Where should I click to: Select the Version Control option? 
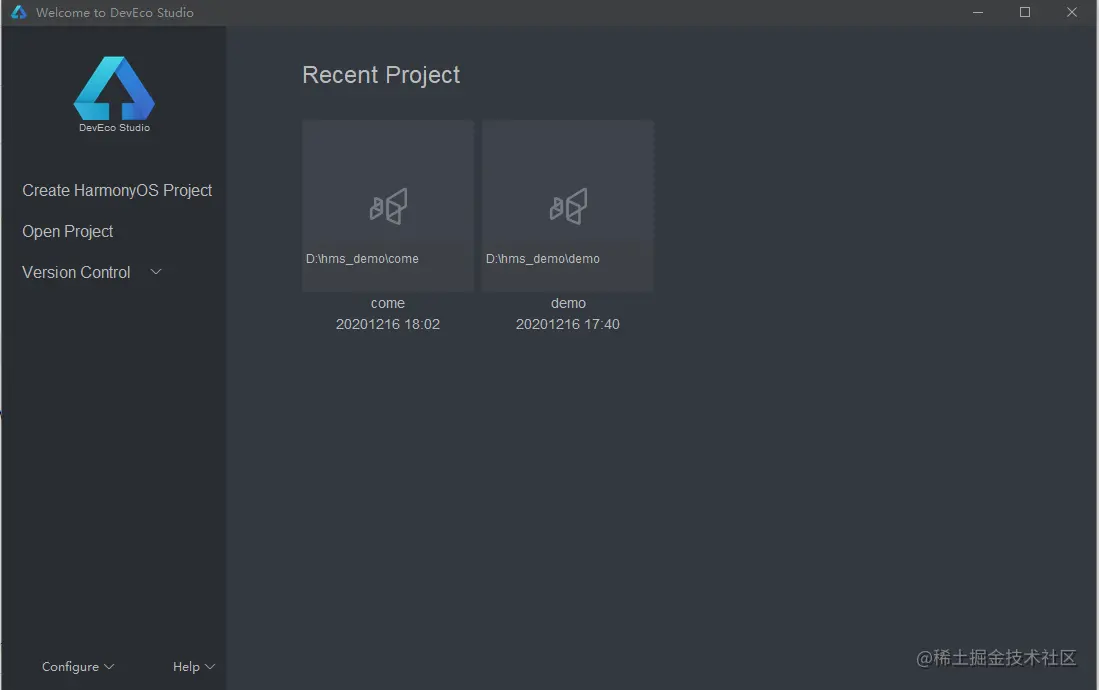coord(76,272)
